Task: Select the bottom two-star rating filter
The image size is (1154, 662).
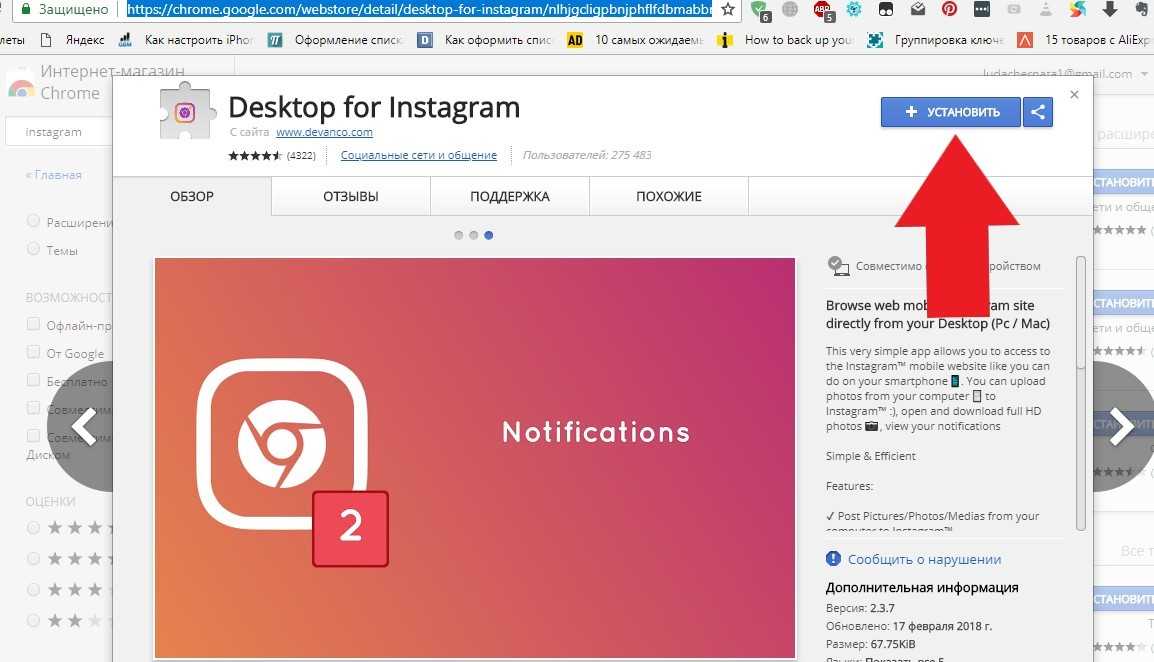Action: [33, 620]
